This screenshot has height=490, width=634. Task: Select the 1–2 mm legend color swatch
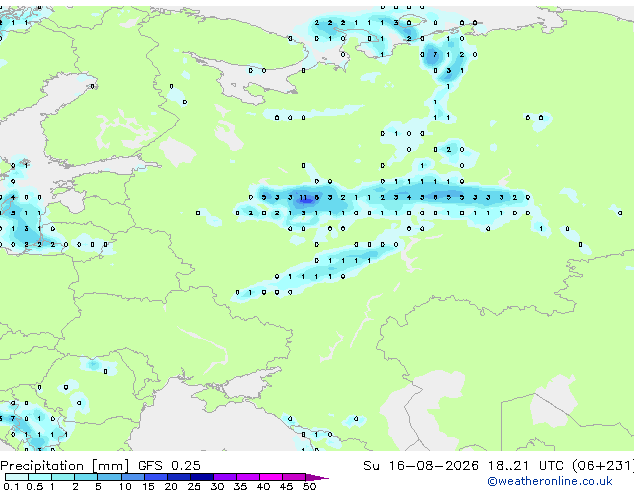click(x=63, y=477)
